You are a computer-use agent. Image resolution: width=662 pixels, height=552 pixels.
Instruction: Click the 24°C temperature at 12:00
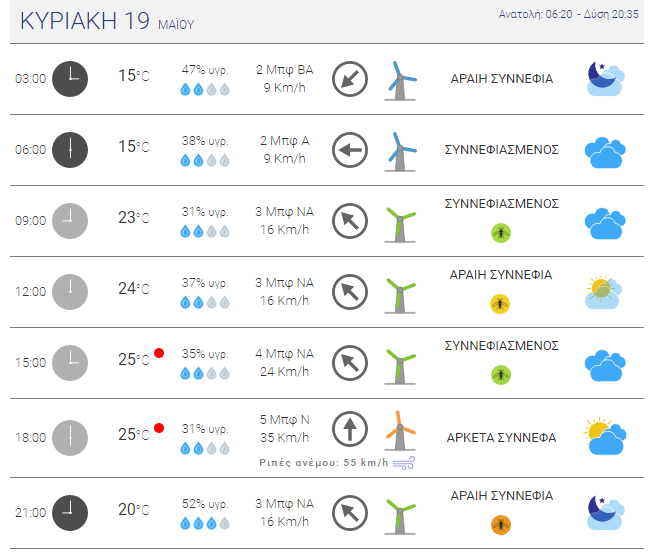pyautogui.click(x=133, y=289)
